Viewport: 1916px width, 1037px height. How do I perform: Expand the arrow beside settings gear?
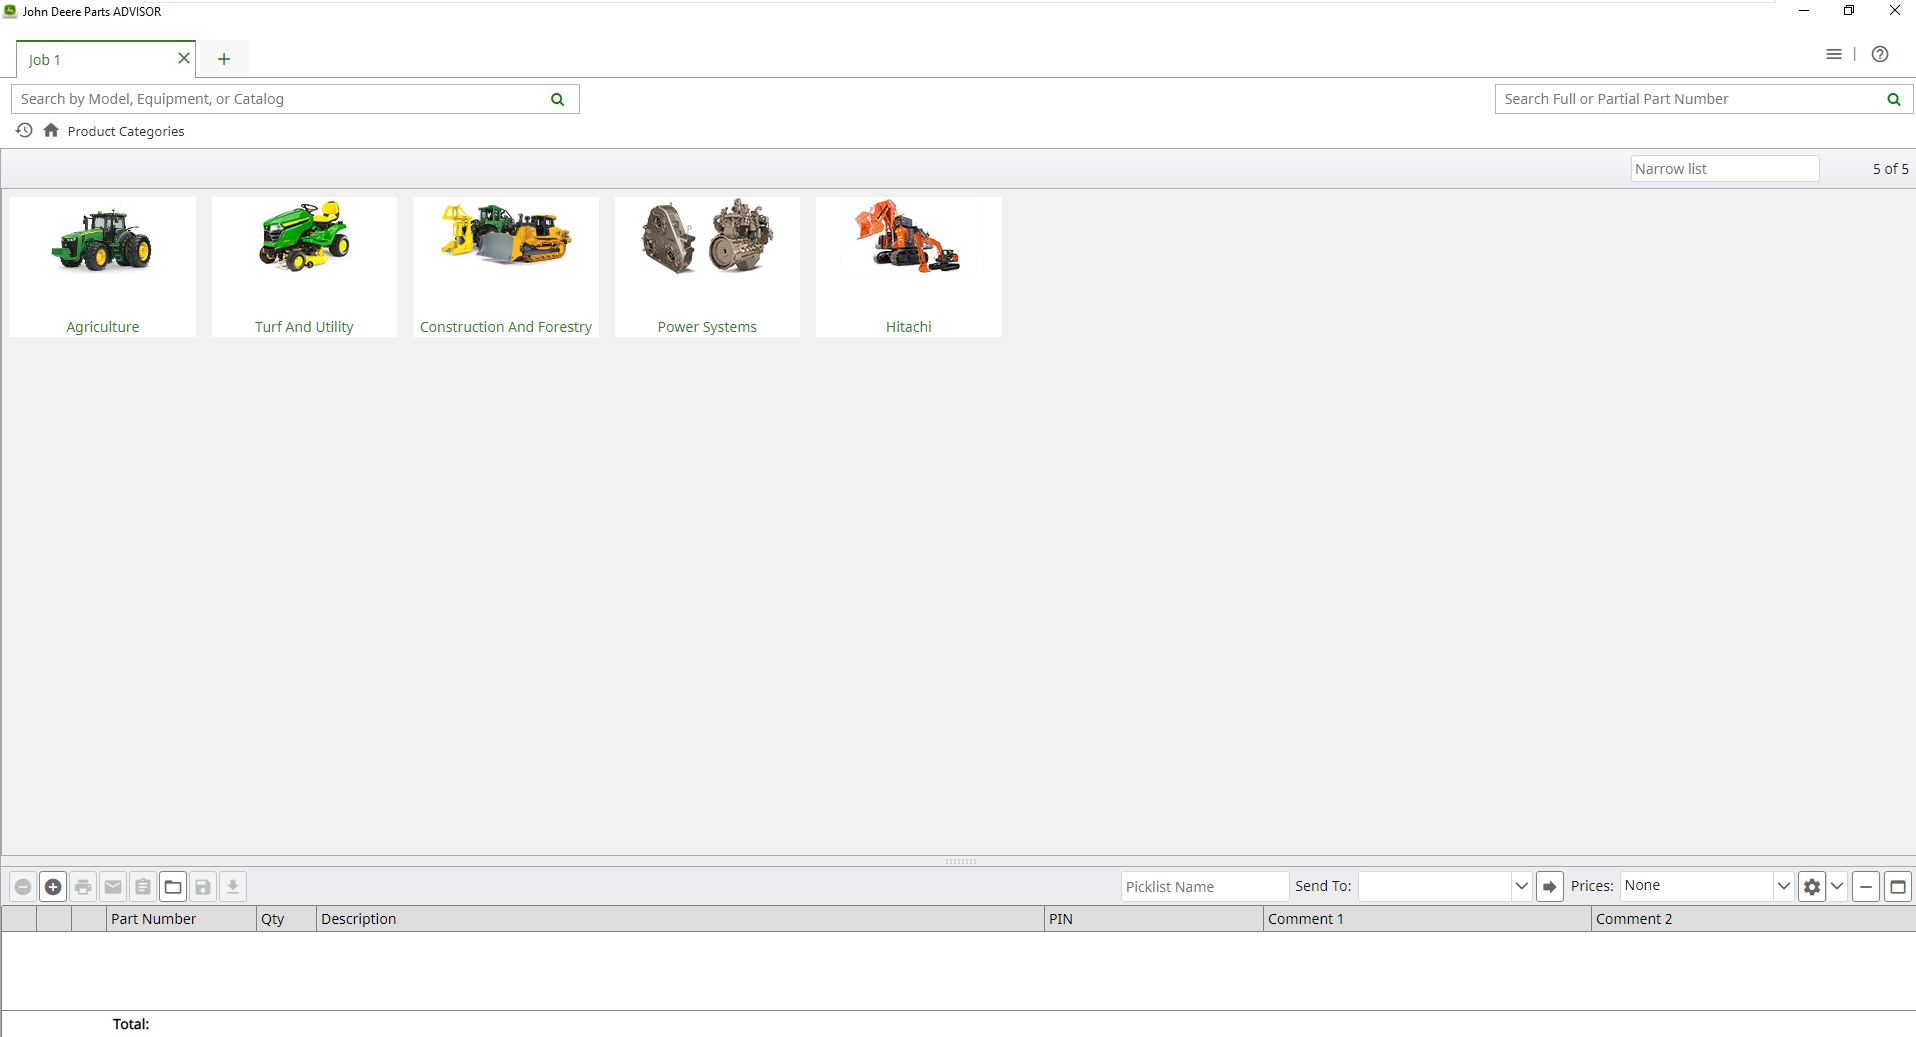pyautogui.click(x=1837, y=886)
